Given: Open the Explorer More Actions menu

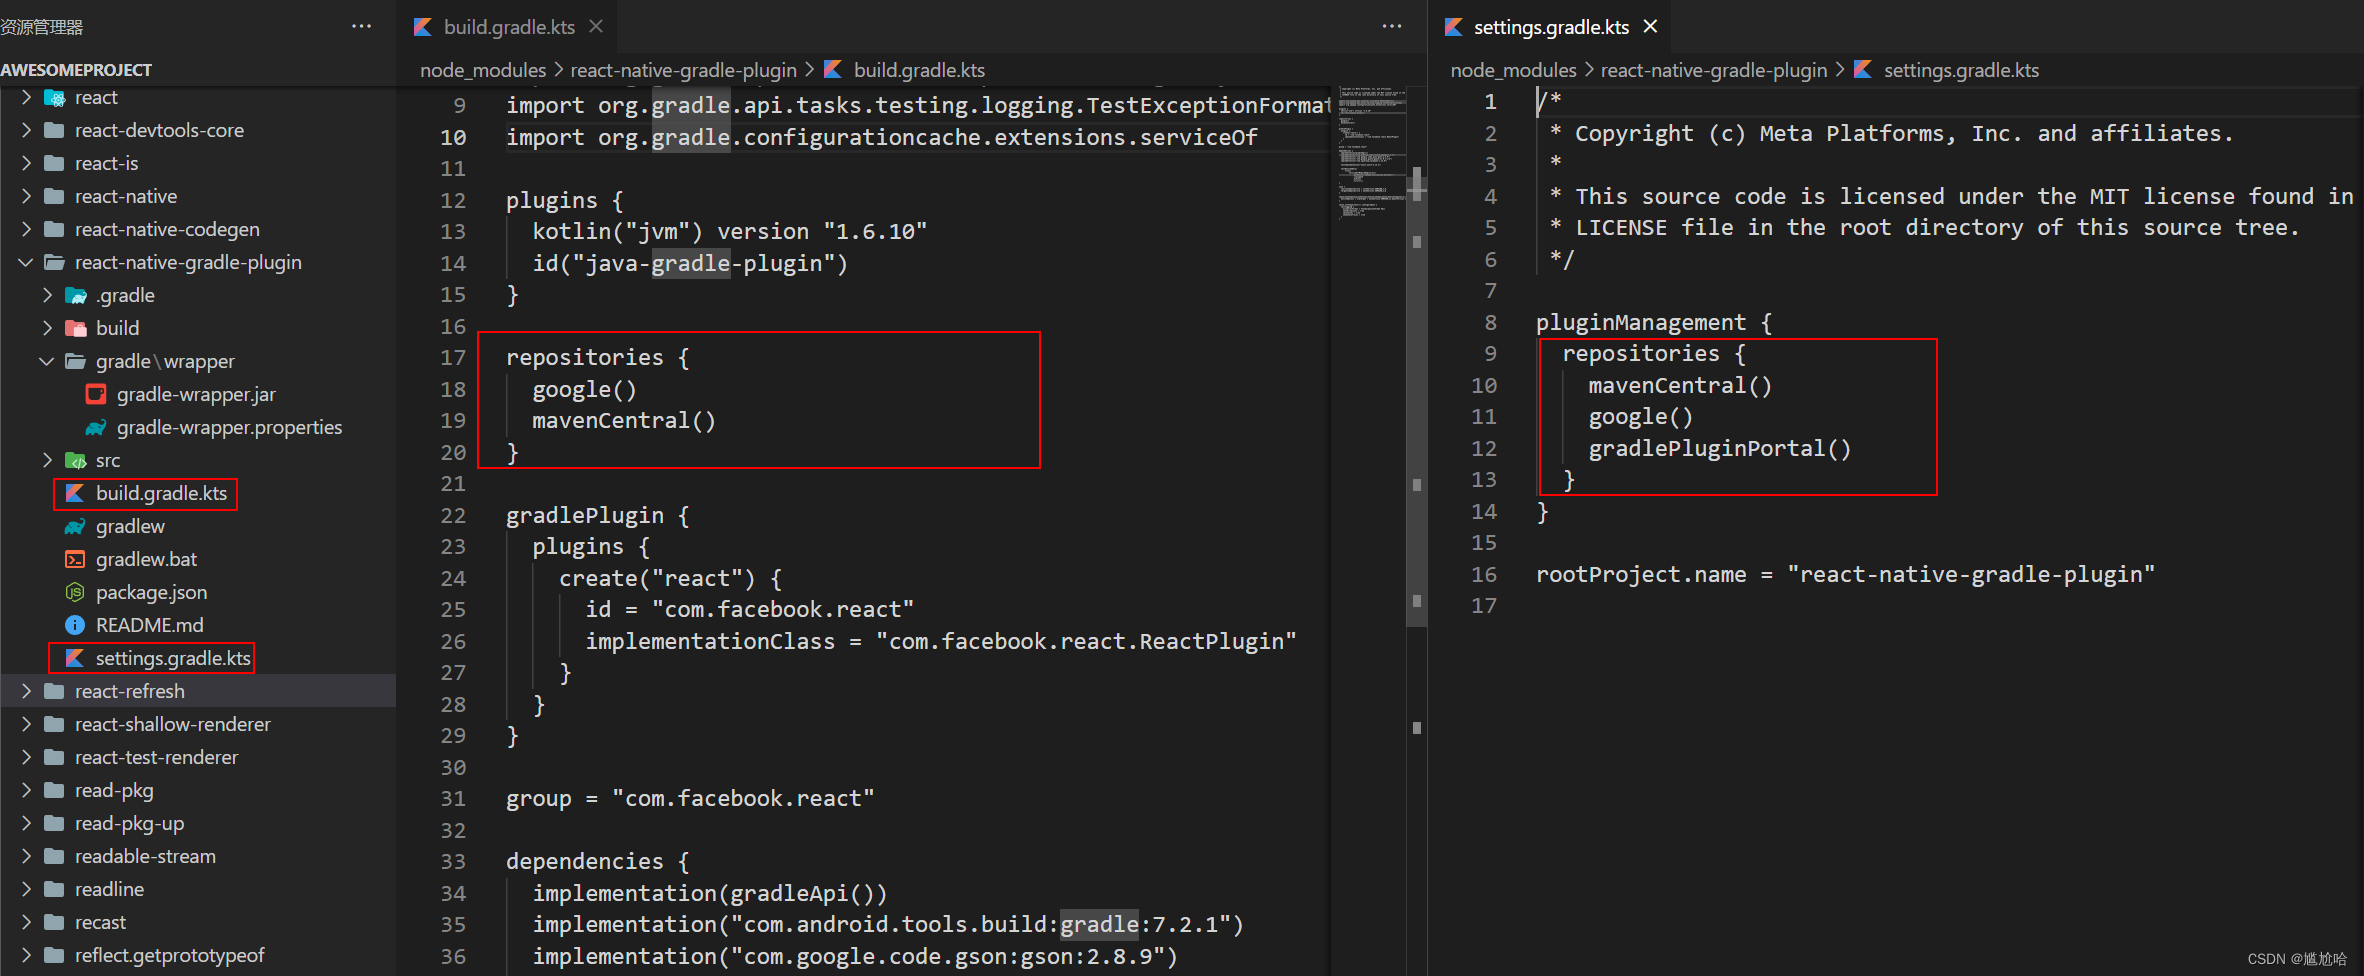Looking at the screenshot, I should click(361, 26).
